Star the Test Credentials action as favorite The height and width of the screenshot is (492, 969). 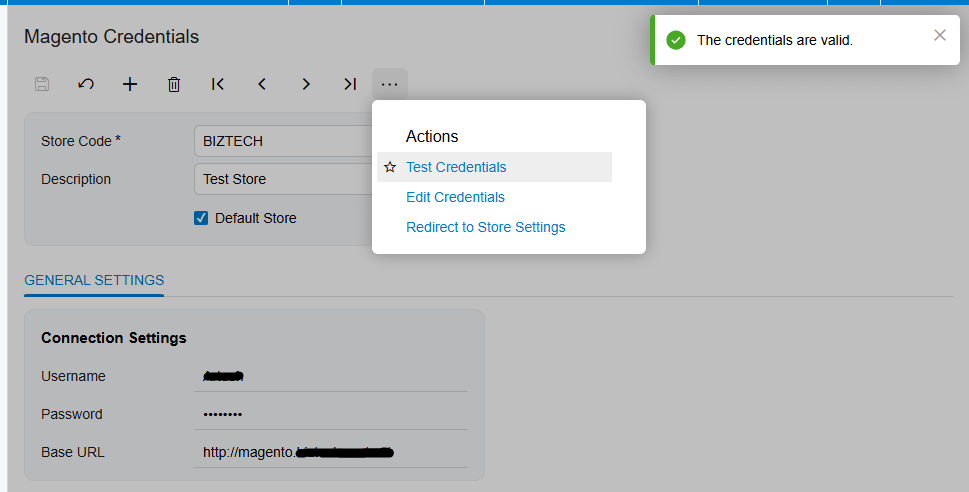tap(390, 168)
